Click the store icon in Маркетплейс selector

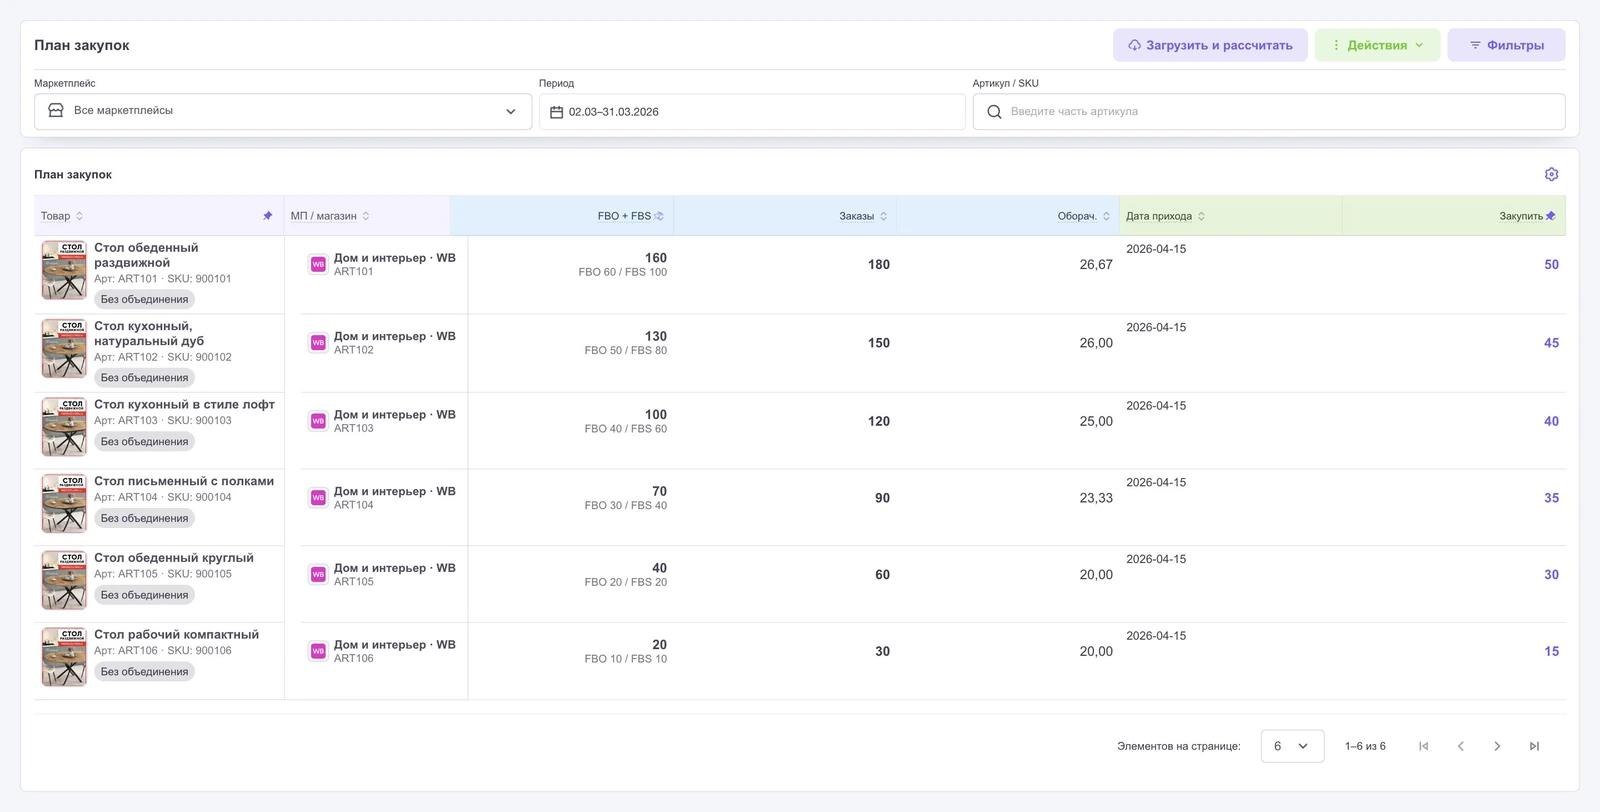pos(56,111)
